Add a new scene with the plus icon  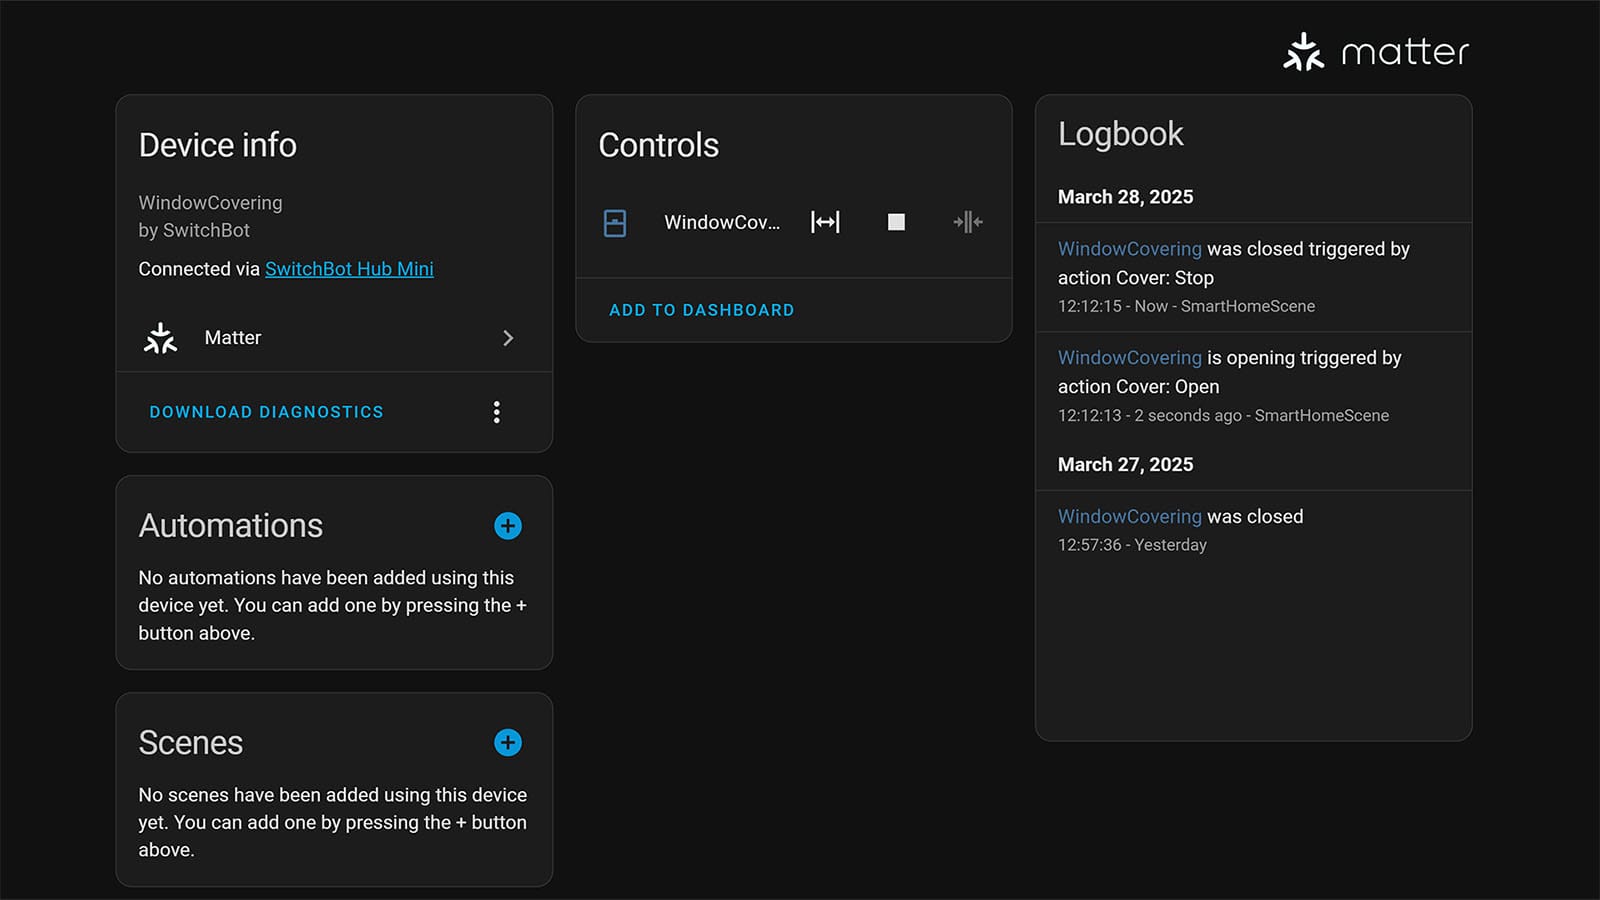click(508, 742)
